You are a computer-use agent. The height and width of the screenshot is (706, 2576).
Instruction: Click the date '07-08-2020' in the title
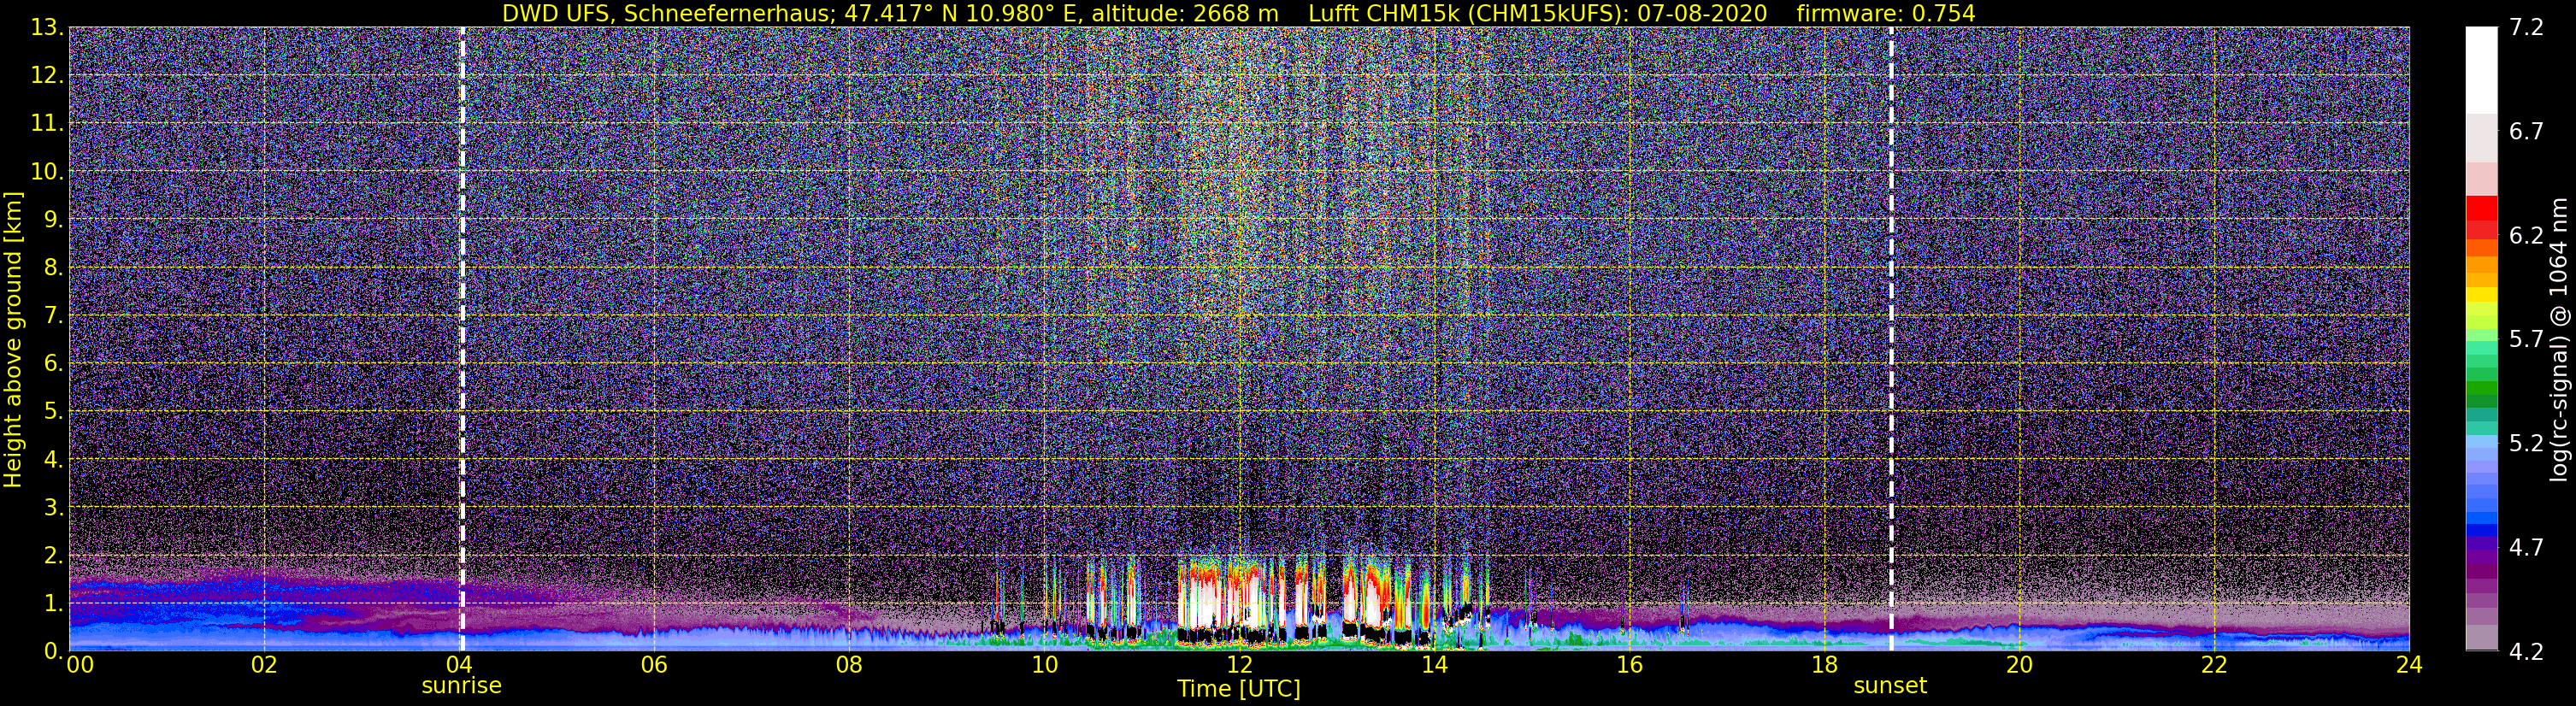pyautogui.click(x=1704, y=13)
